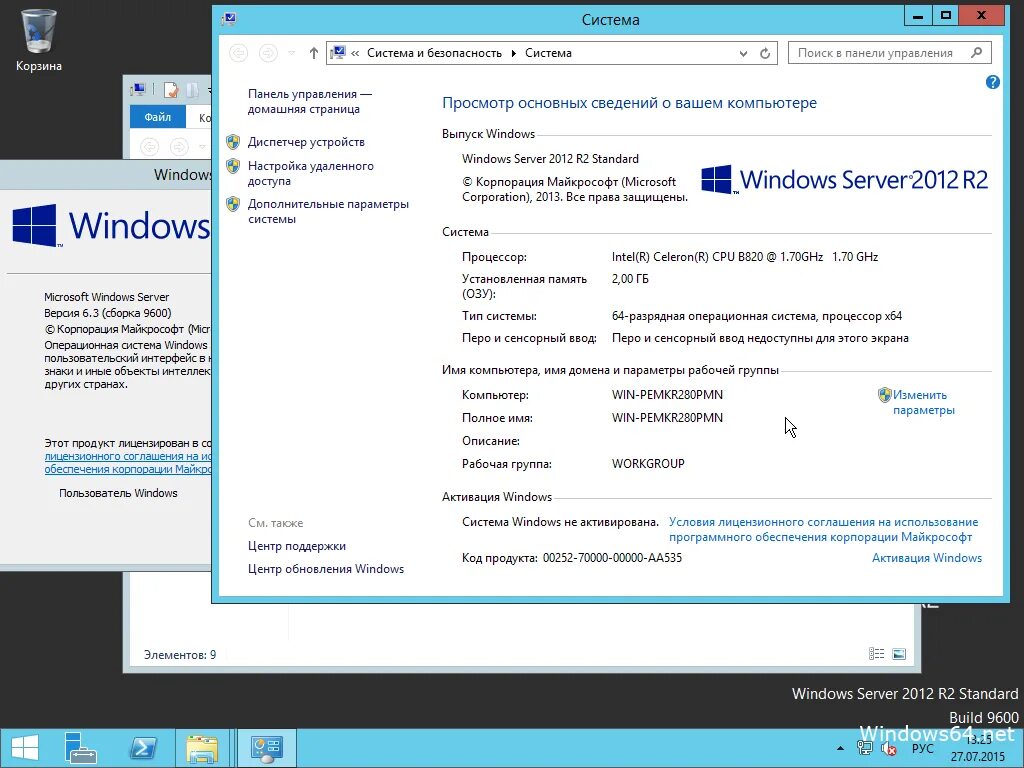Click processor value Intel Celeron B820 text
Viewport: 1024px width, 768px height.
coord(744,257)
